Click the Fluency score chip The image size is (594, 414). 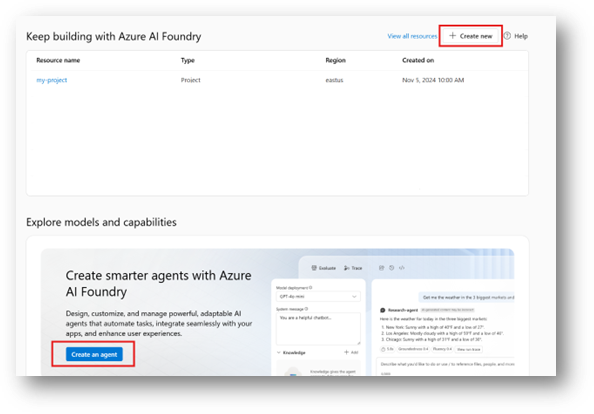pyautogui.click(x=442, y=349)
